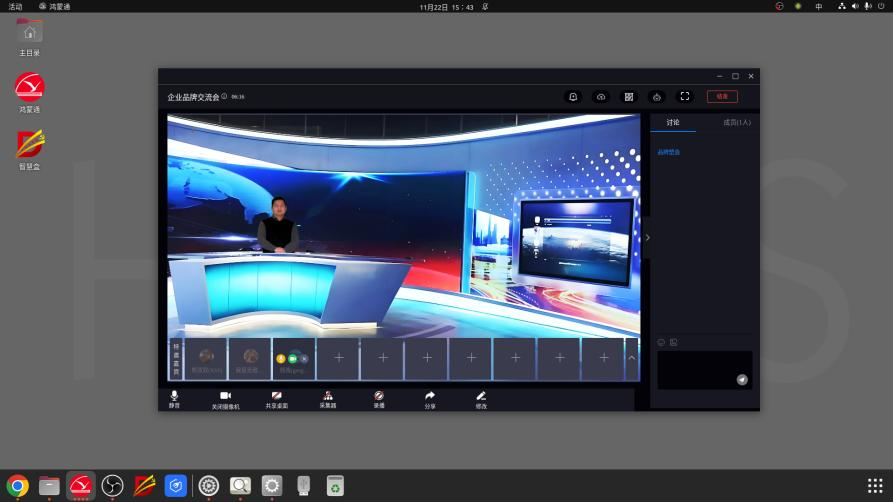This screenshot has width=893, height=502.
Task: Open 鸿蒙通 app menu in top bar
Action: (55, 7)
